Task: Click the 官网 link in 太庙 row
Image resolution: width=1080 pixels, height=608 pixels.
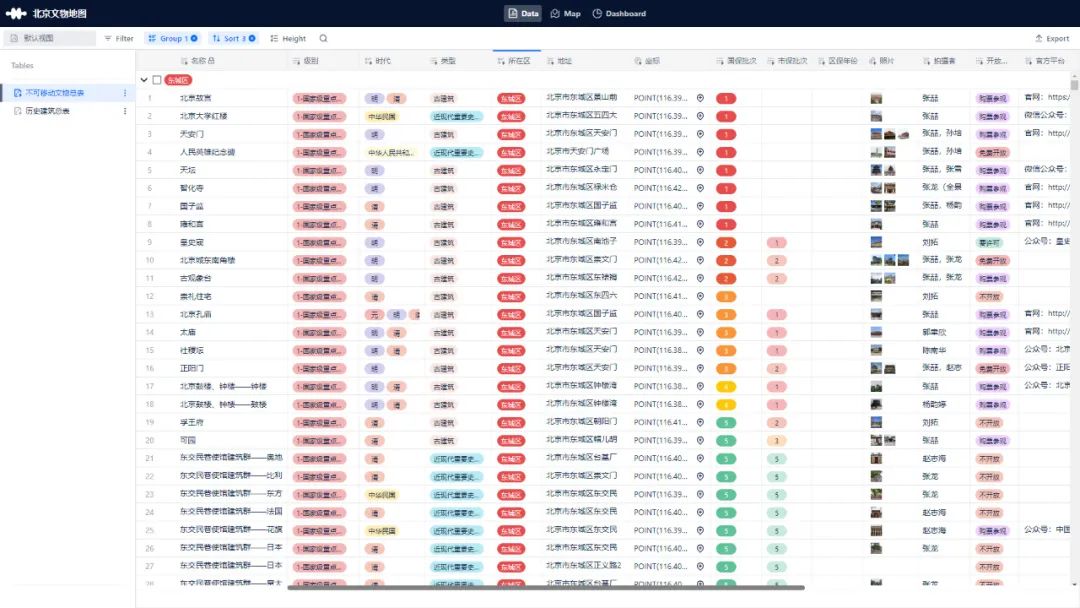Action: (x=1047, y=331)
